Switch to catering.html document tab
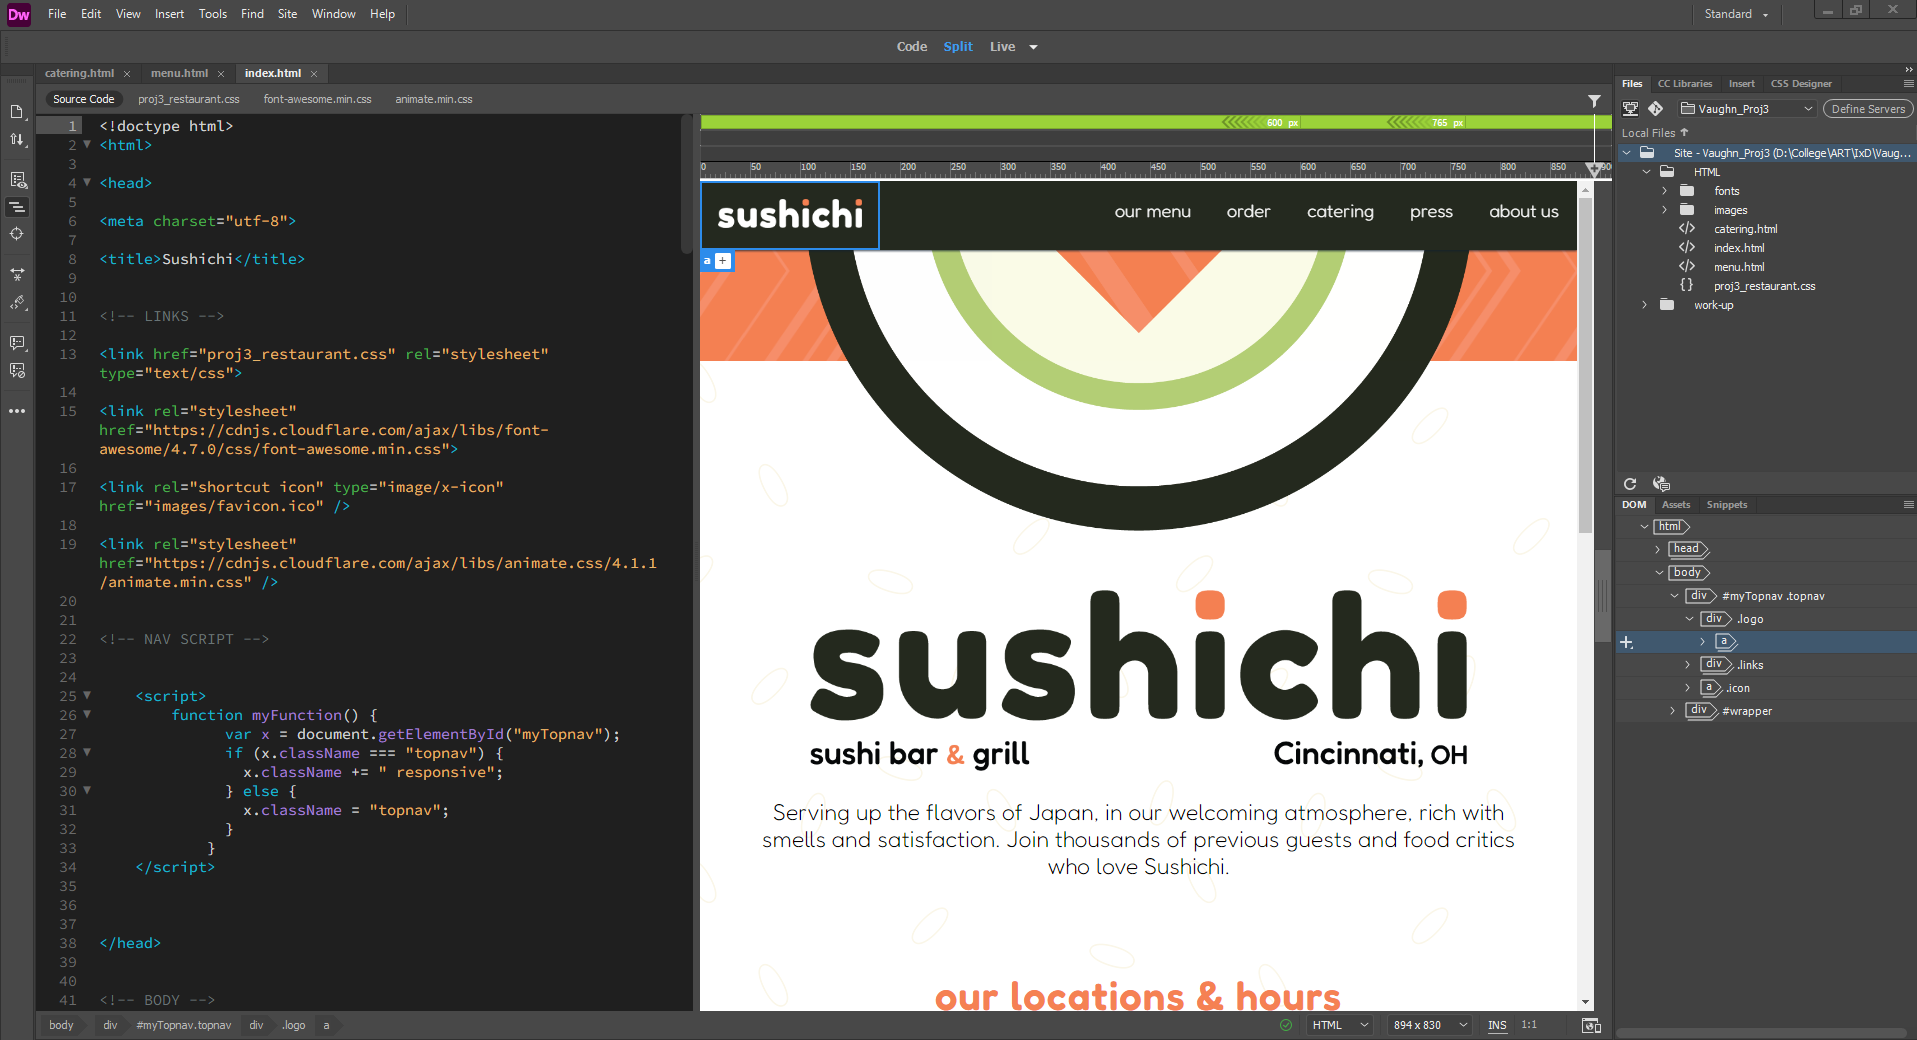Image resolution: width=1917 pixels, height=1040 pixels. pos(79,73)
